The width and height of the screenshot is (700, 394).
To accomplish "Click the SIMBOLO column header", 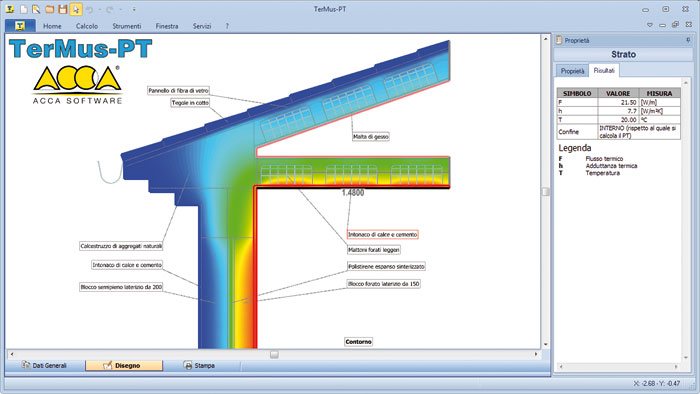I will coord(577,93).
